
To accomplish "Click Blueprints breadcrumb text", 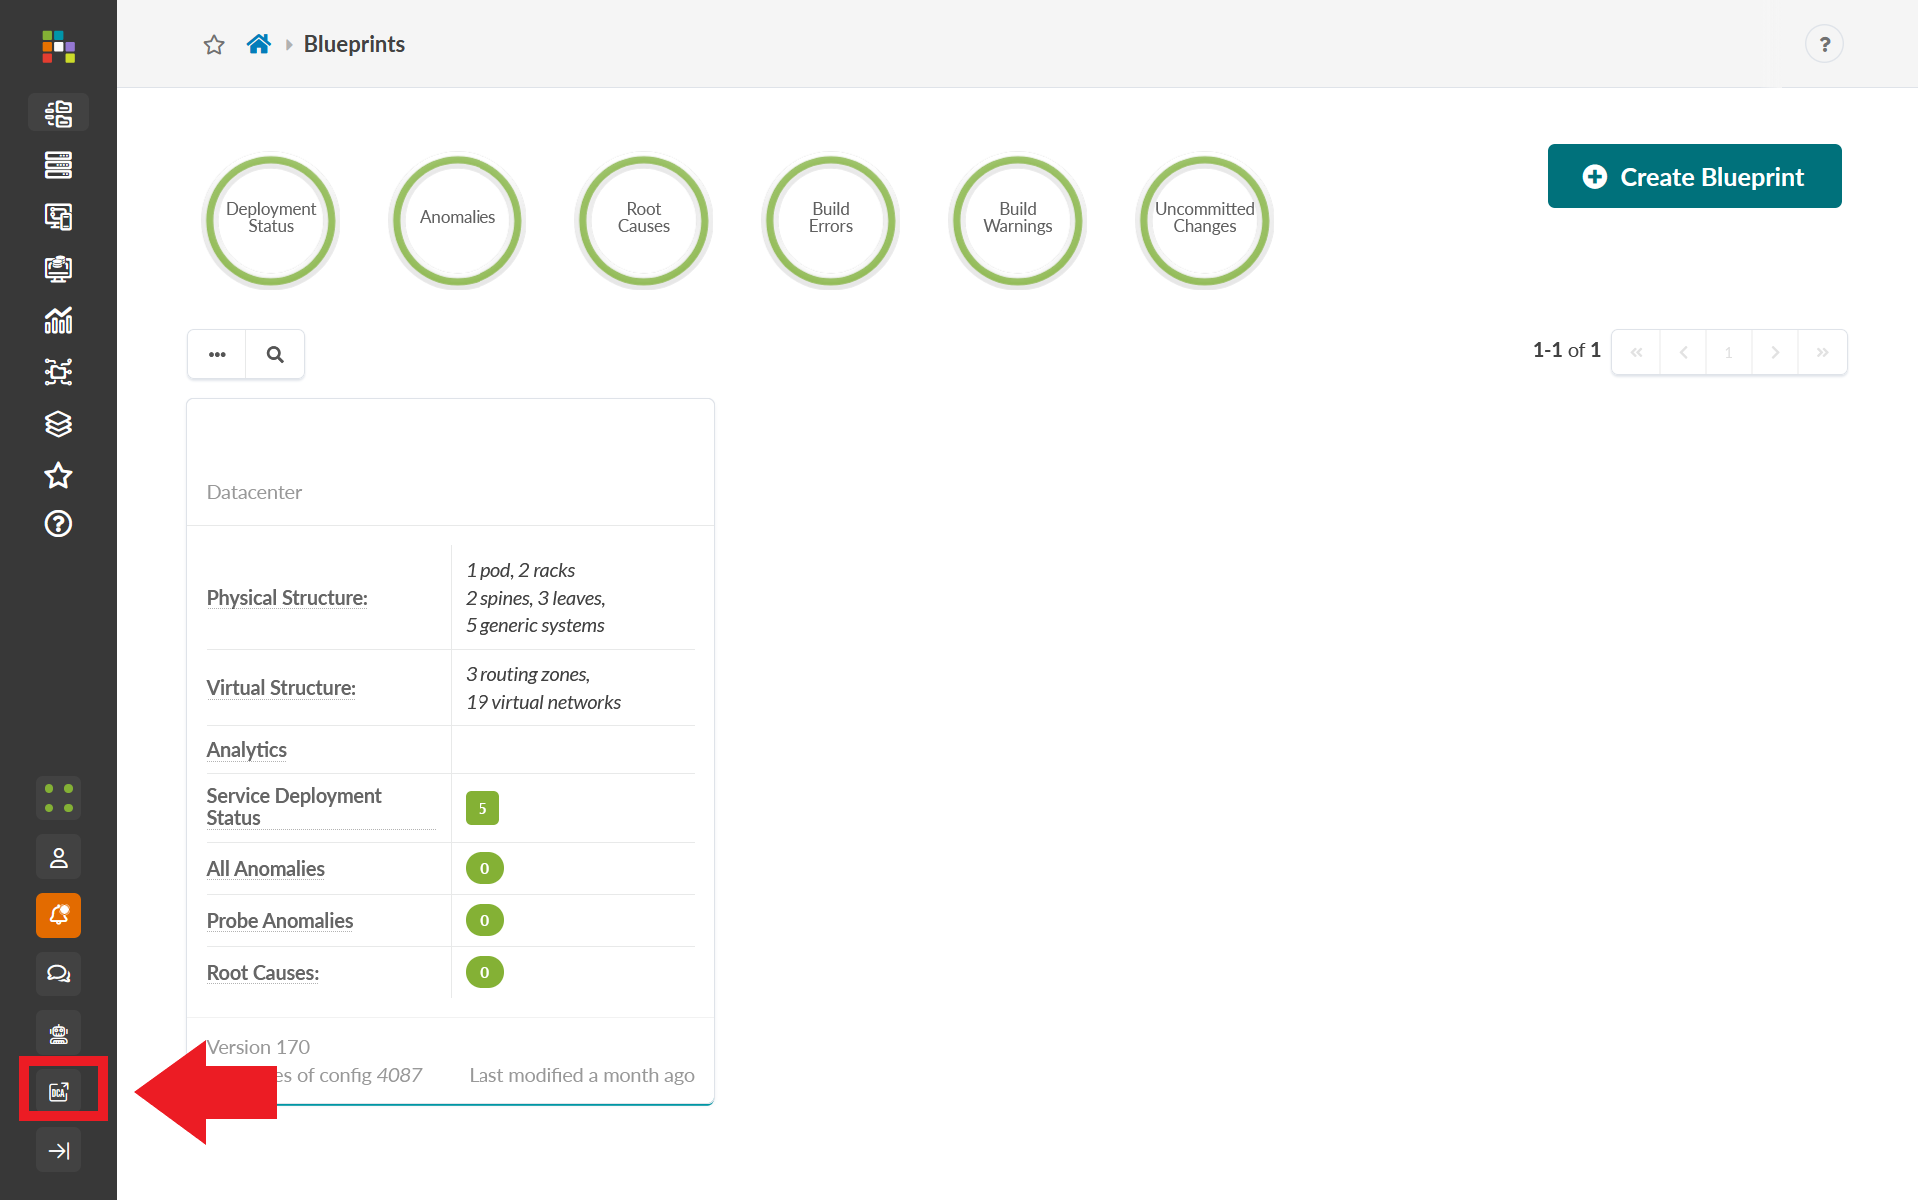I will click(x=354, y=44).
